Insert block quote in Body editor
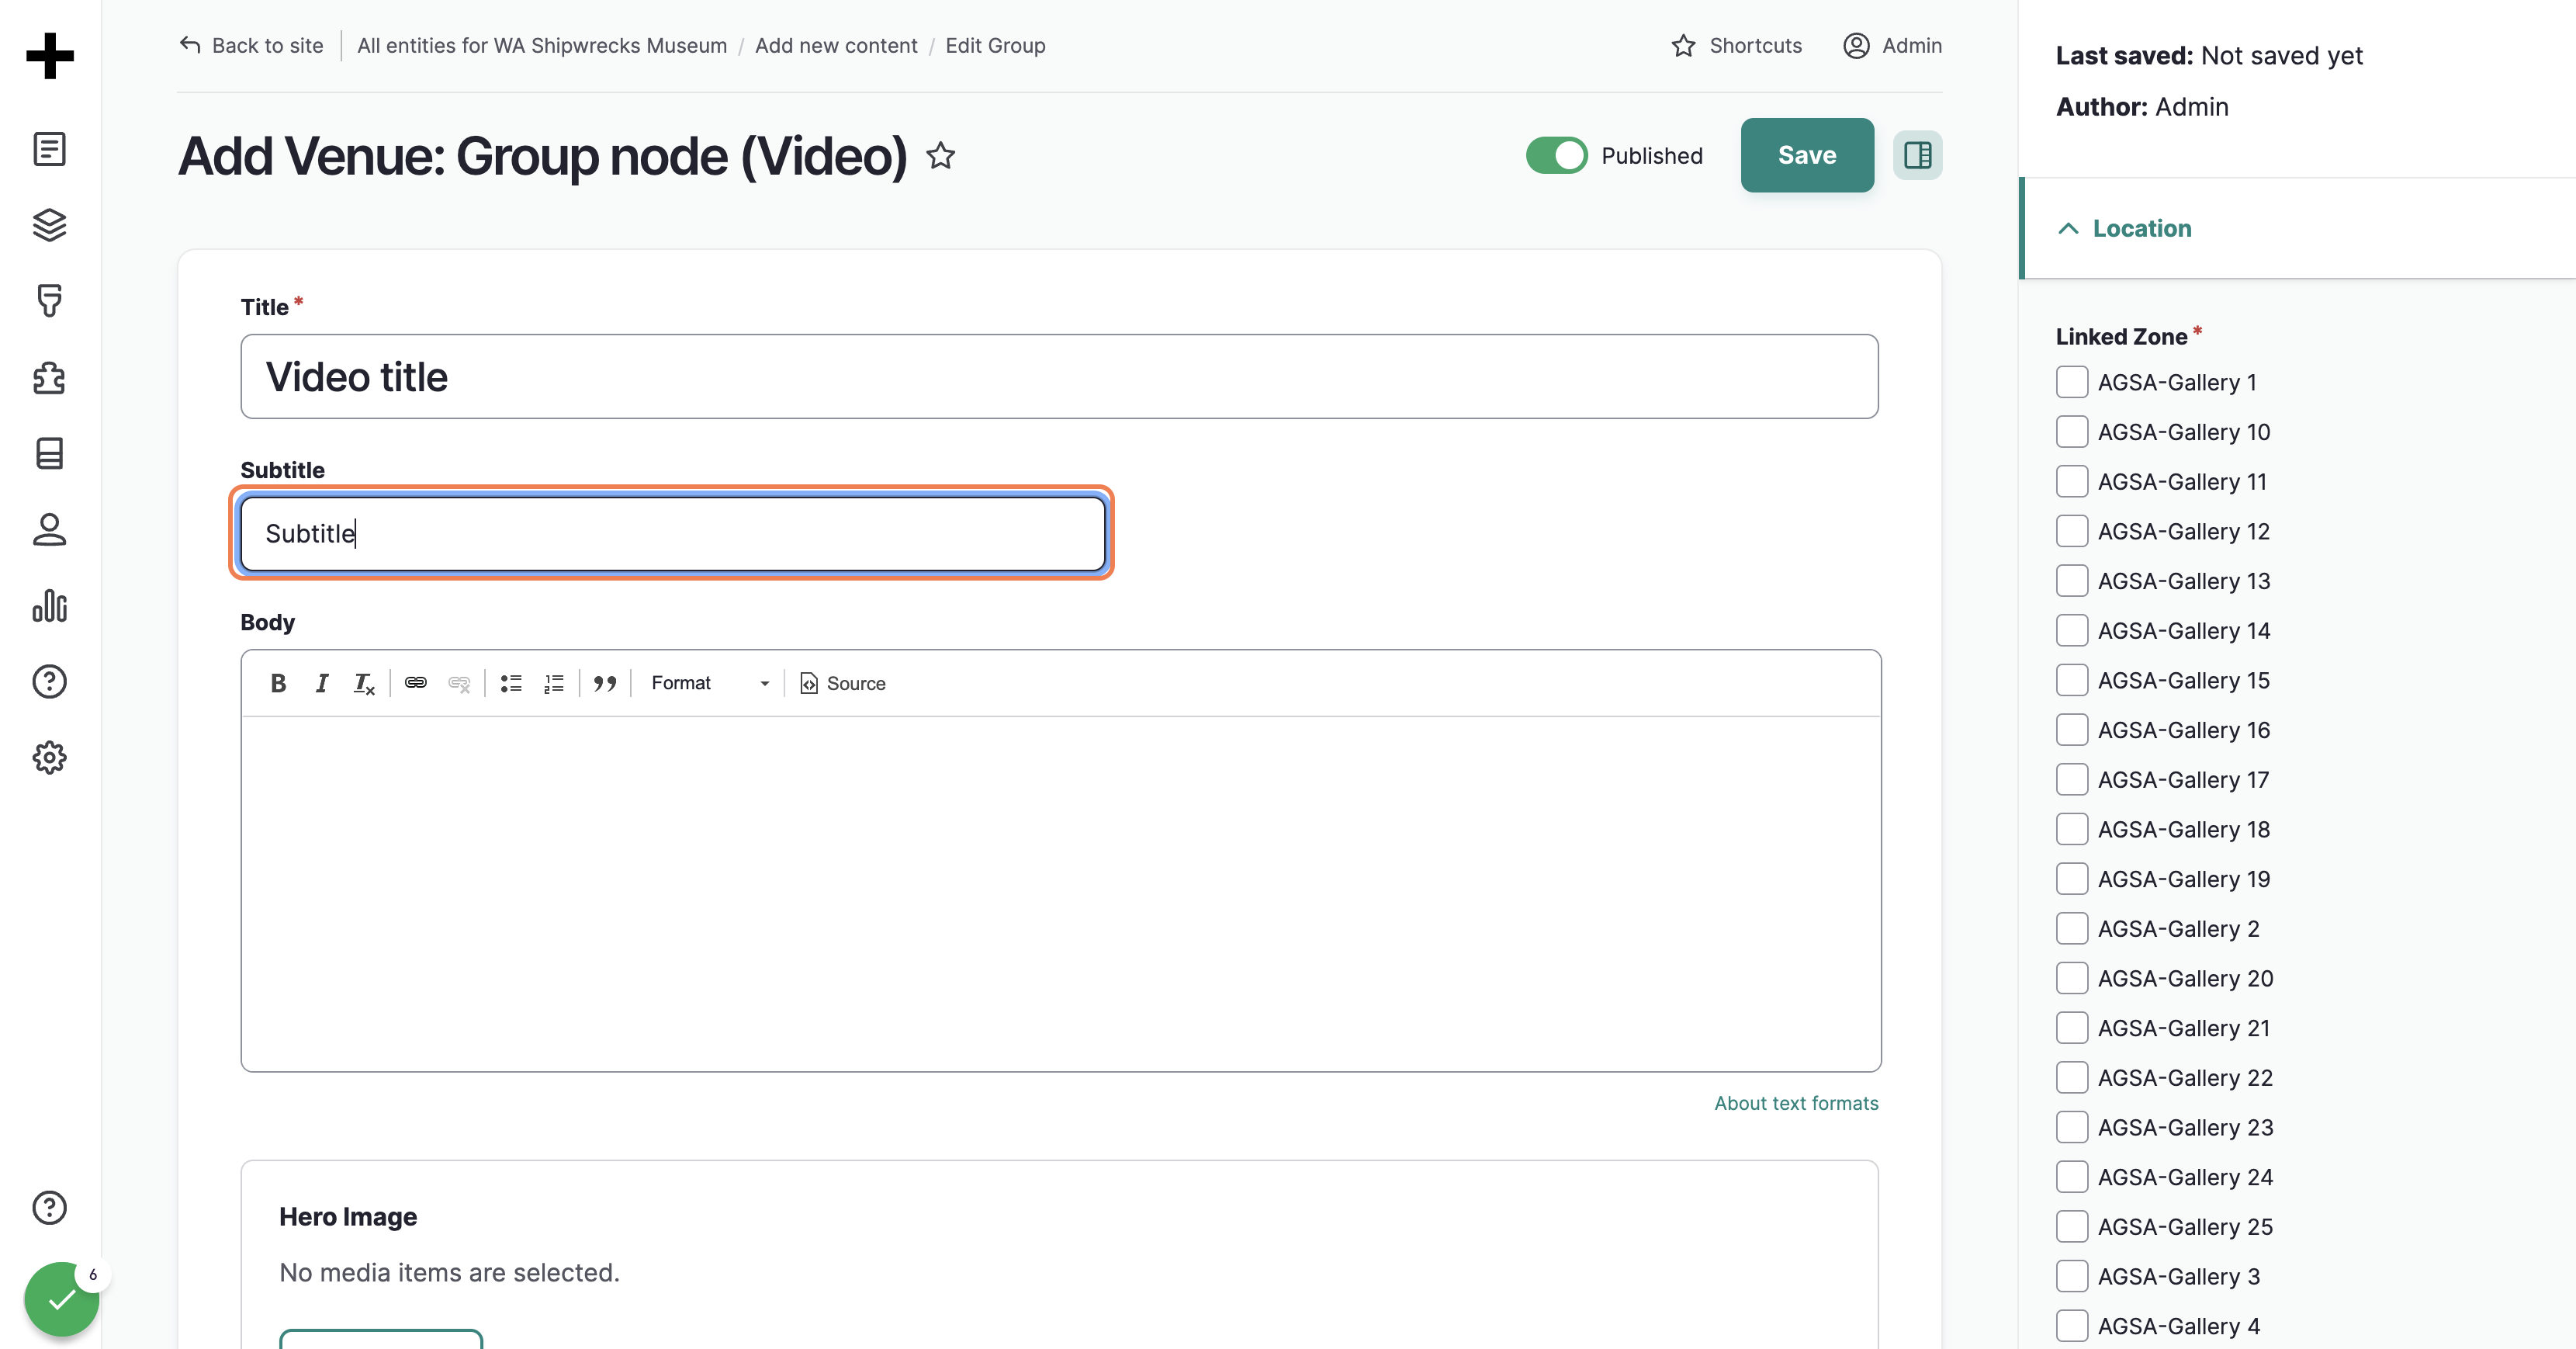2576x1349 pixels. point(605,683)
